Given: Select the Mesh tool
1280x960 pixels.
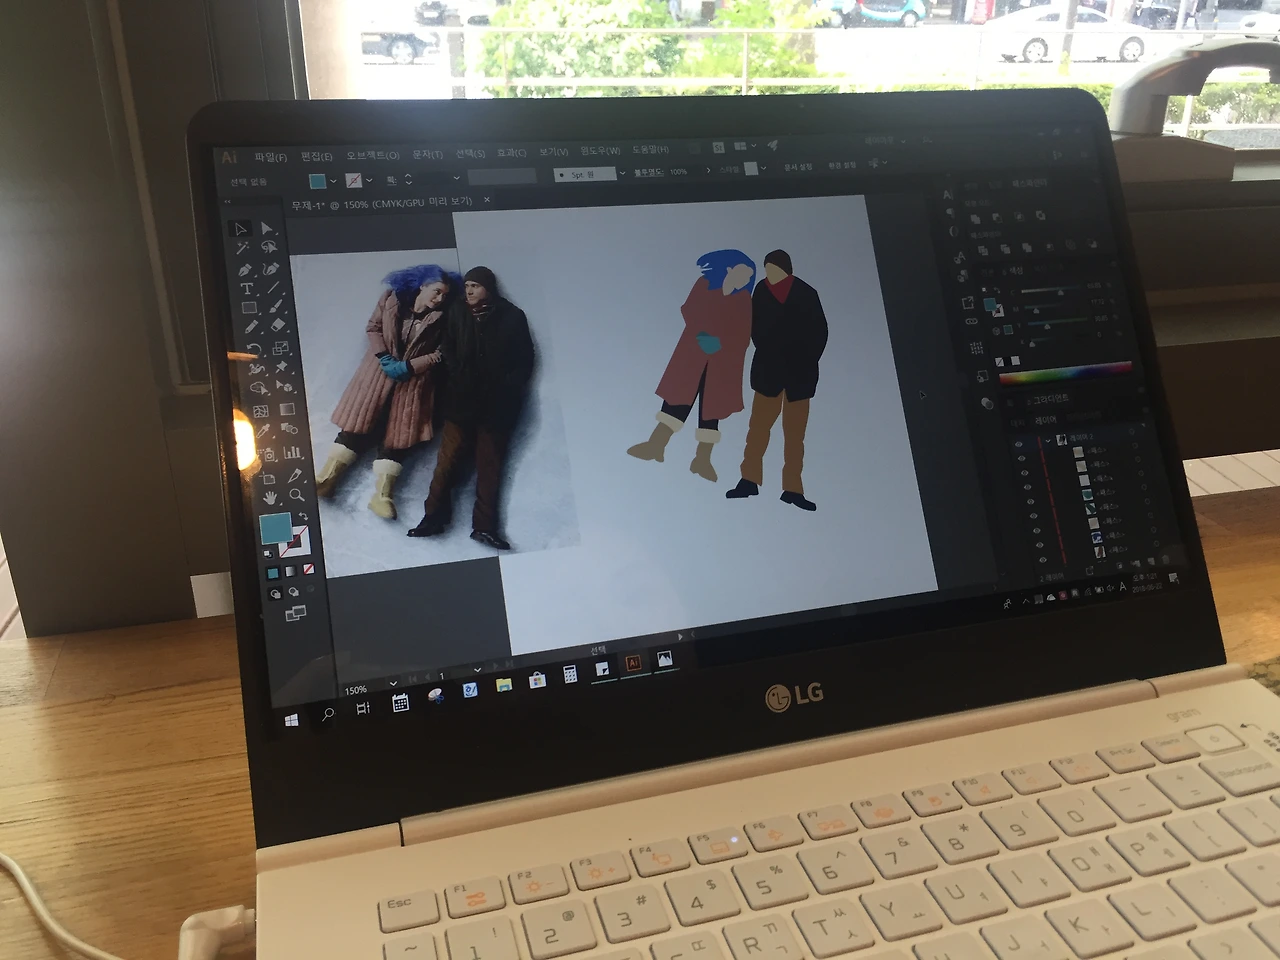Looking at the screenshot, I should pos(260,411).
